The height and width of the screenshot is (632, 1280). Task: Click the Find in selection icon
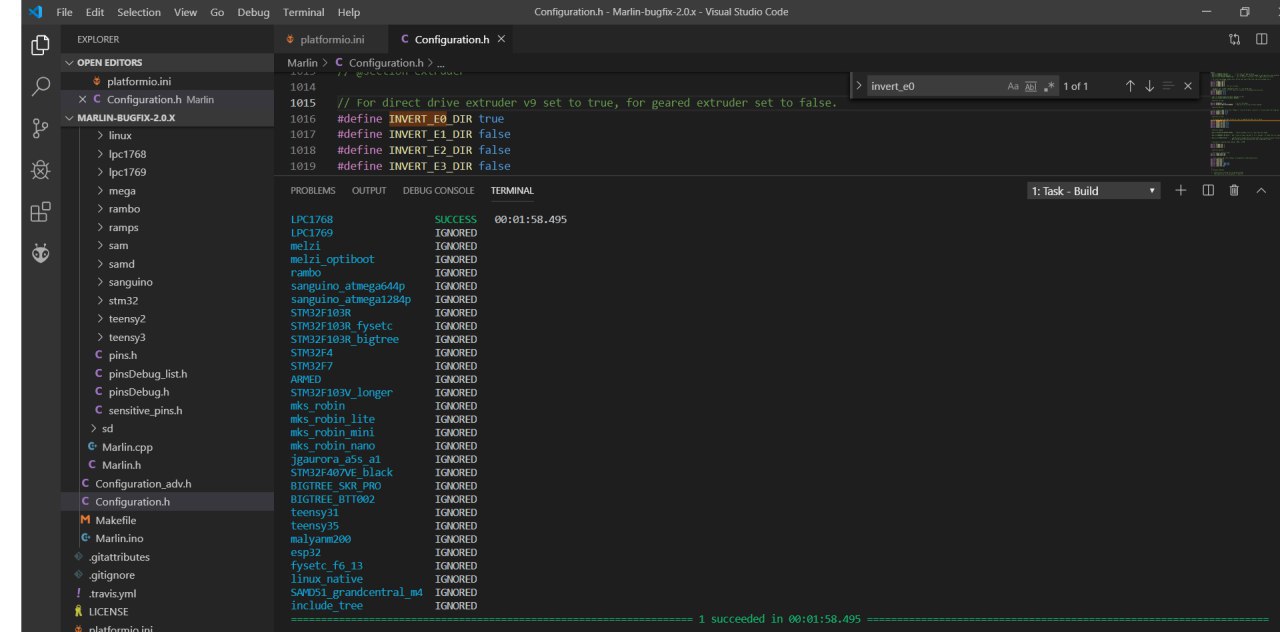coord(1168,86)
